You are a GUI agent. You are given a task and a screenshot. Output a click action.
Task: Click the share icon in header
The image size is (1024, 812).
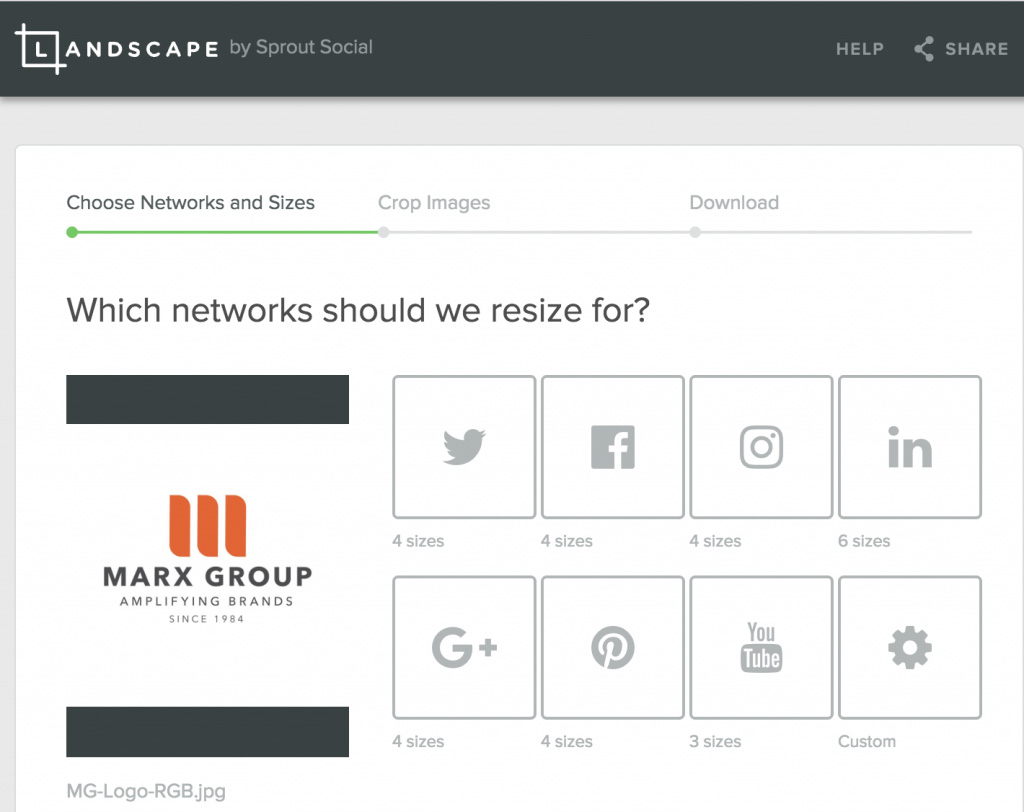[x=923, y=49]
